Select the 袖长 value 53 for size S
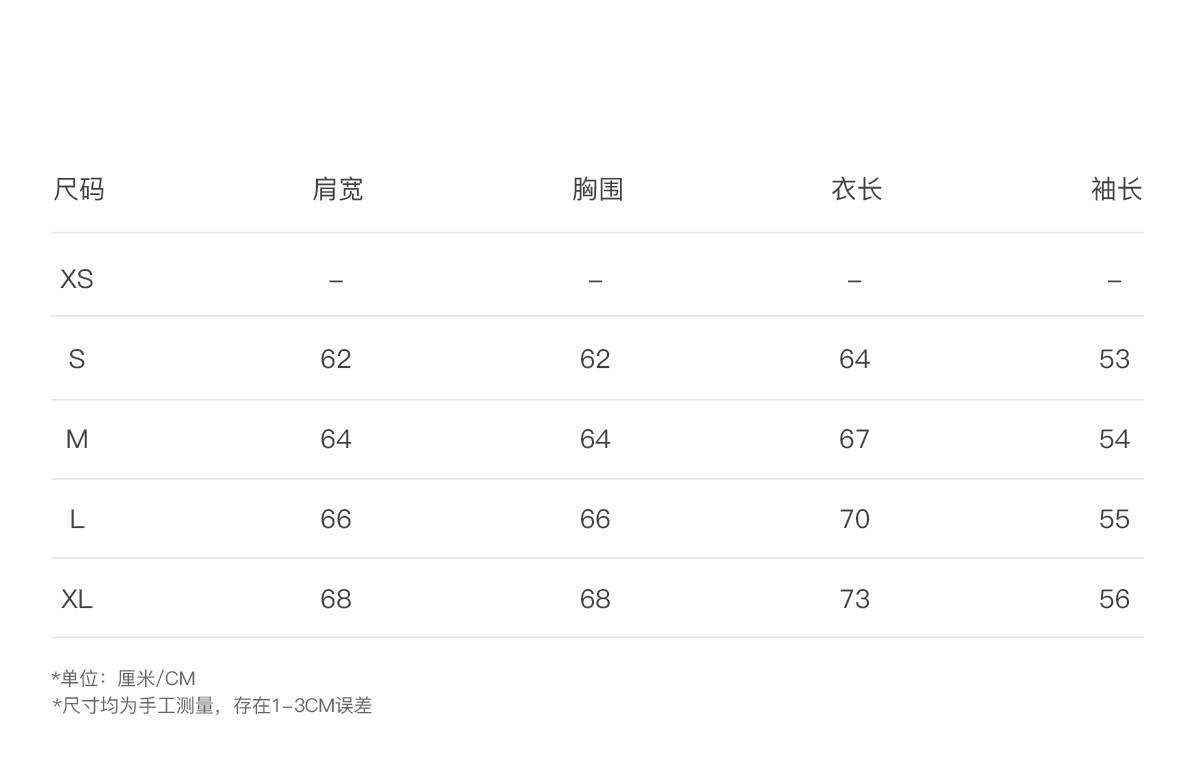Image resolution: width=1200 pixels, height=778 pixels. tap(1114, 359)
